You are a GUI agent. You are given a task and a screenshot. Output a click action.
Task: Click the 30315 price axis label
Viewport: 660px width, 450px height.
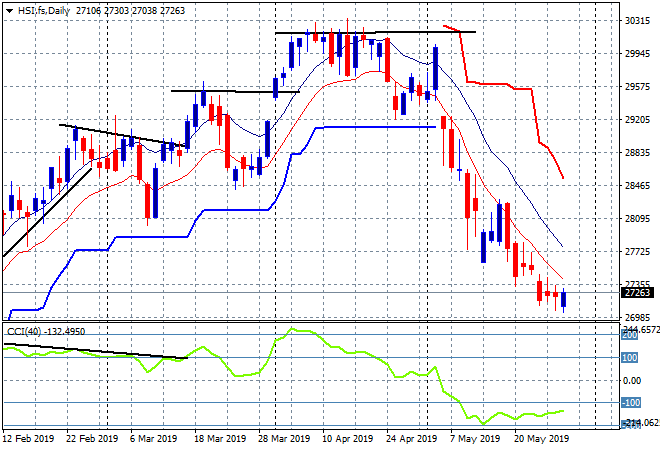point(637,21)
